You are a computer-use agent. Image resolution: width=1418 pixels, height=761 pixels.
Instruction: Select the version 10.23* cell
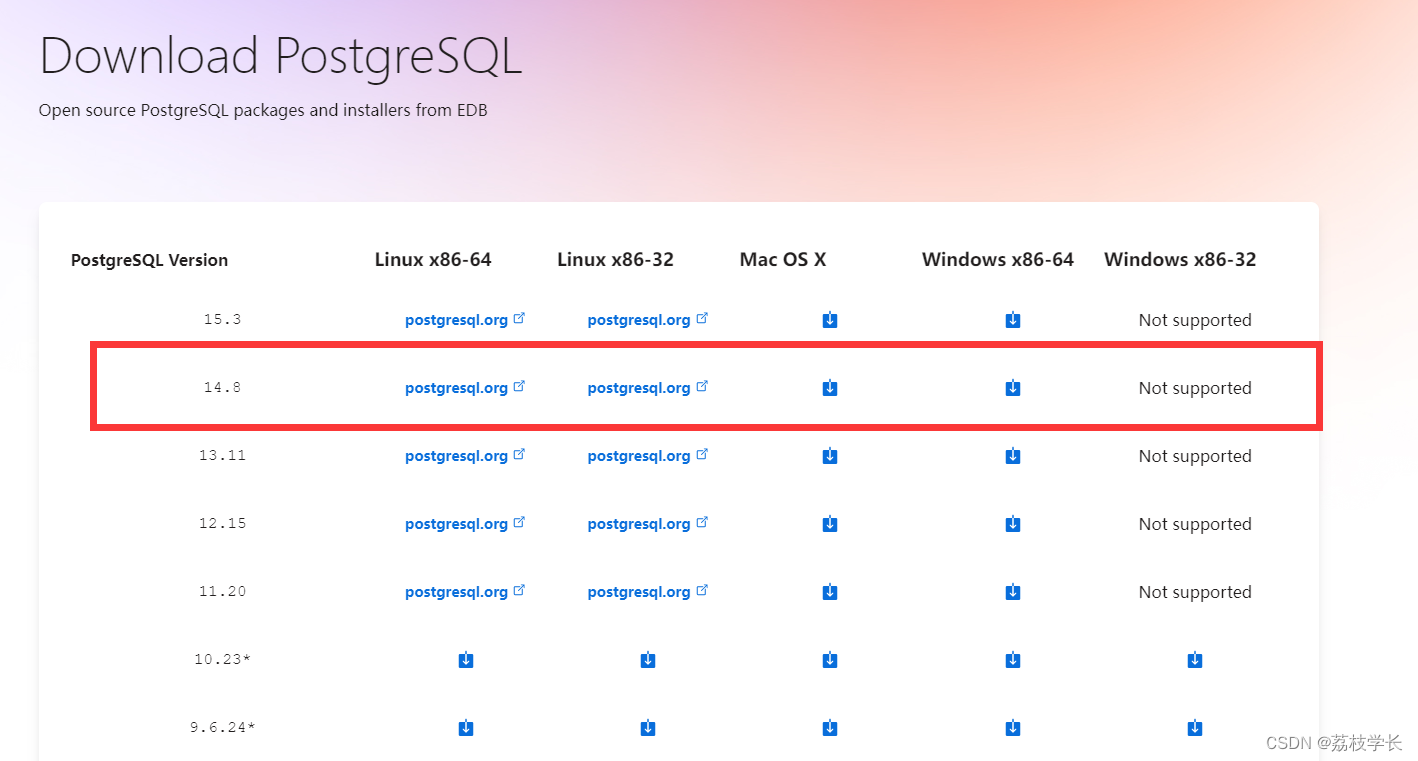[222, 660]
